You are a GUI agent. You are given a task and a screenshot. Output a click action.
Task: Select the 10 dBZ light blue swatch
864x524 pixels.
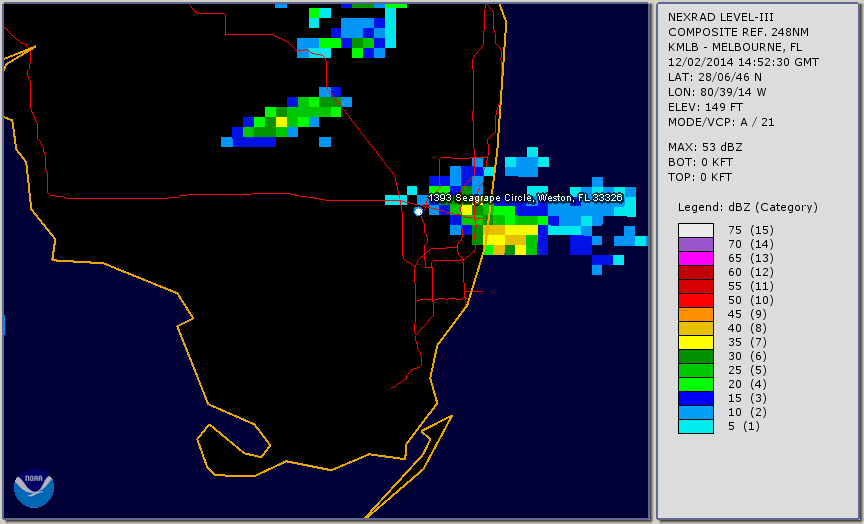click(696, 413)
